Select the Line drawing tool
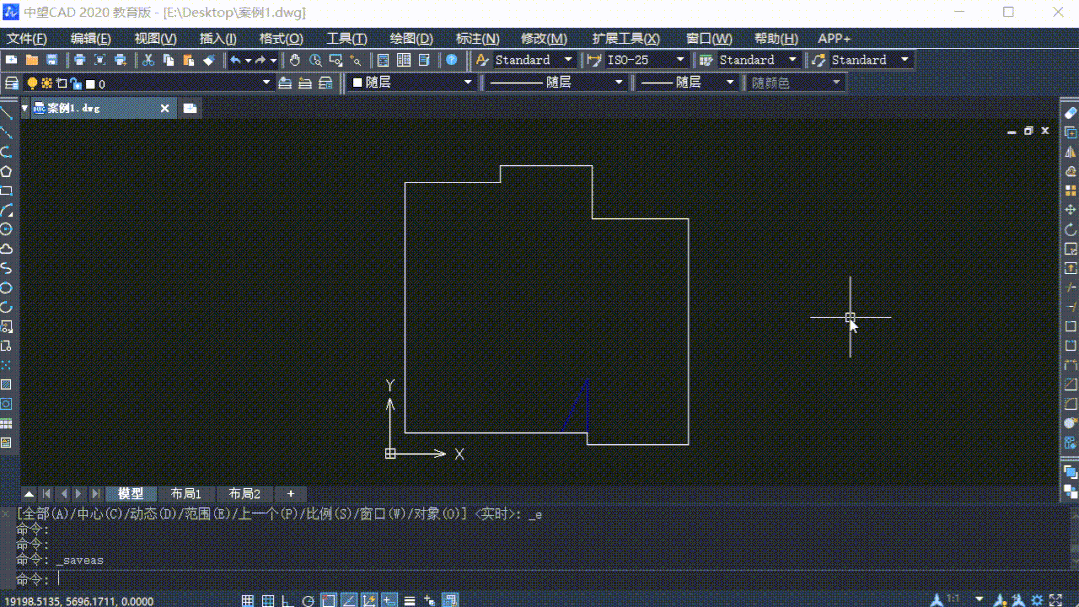The height and width of the screenshot is (607, 1079). click(7, 114)
